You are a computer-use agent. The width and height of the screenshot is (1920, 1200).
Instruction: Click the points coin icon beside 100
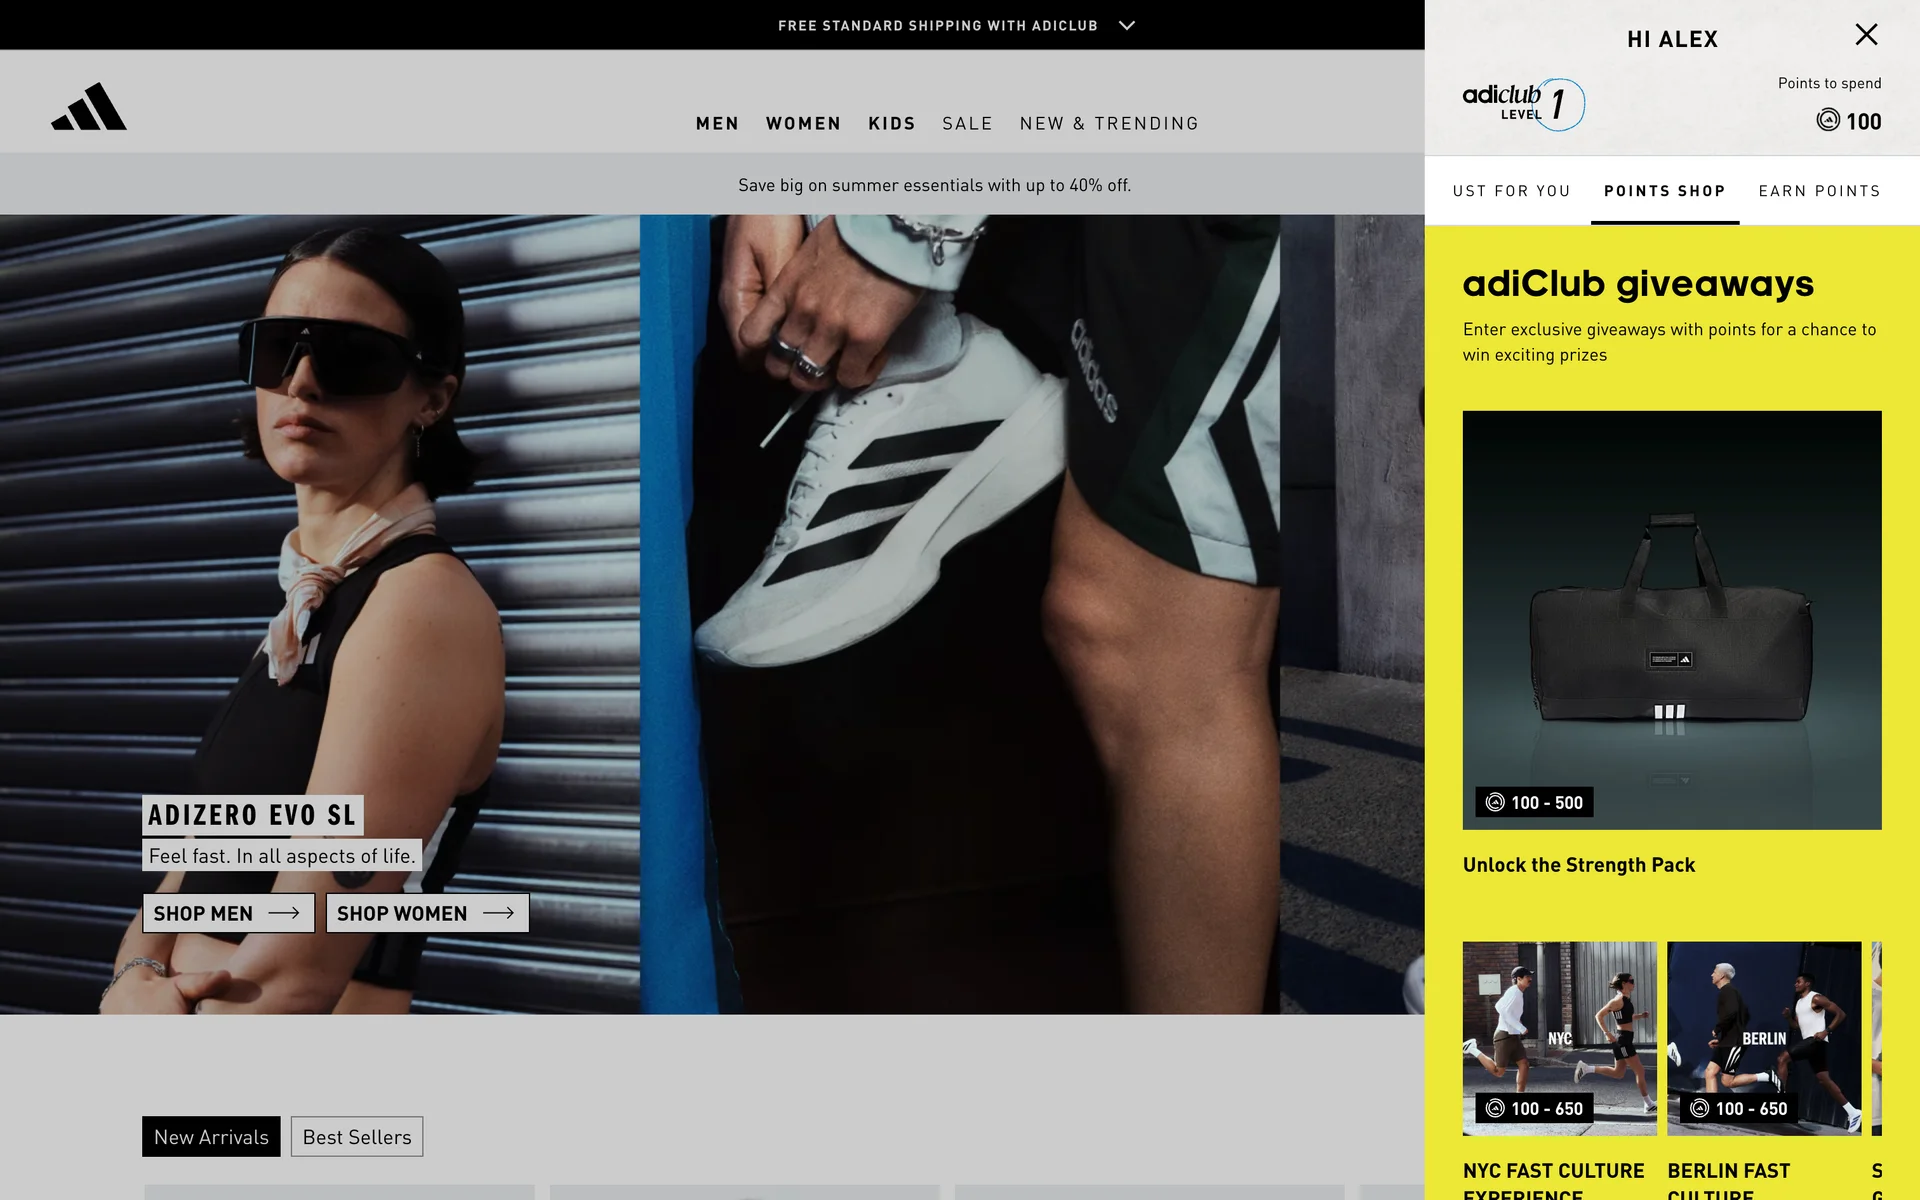[1827, 120]
